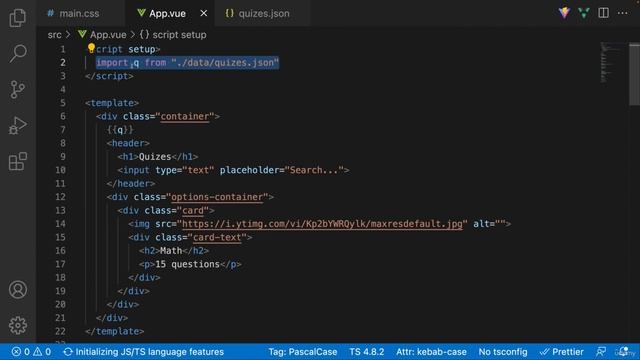Viewport: 640px width, 360px height.
Task: Open the Manage settings gear
Action: point(18,325)
